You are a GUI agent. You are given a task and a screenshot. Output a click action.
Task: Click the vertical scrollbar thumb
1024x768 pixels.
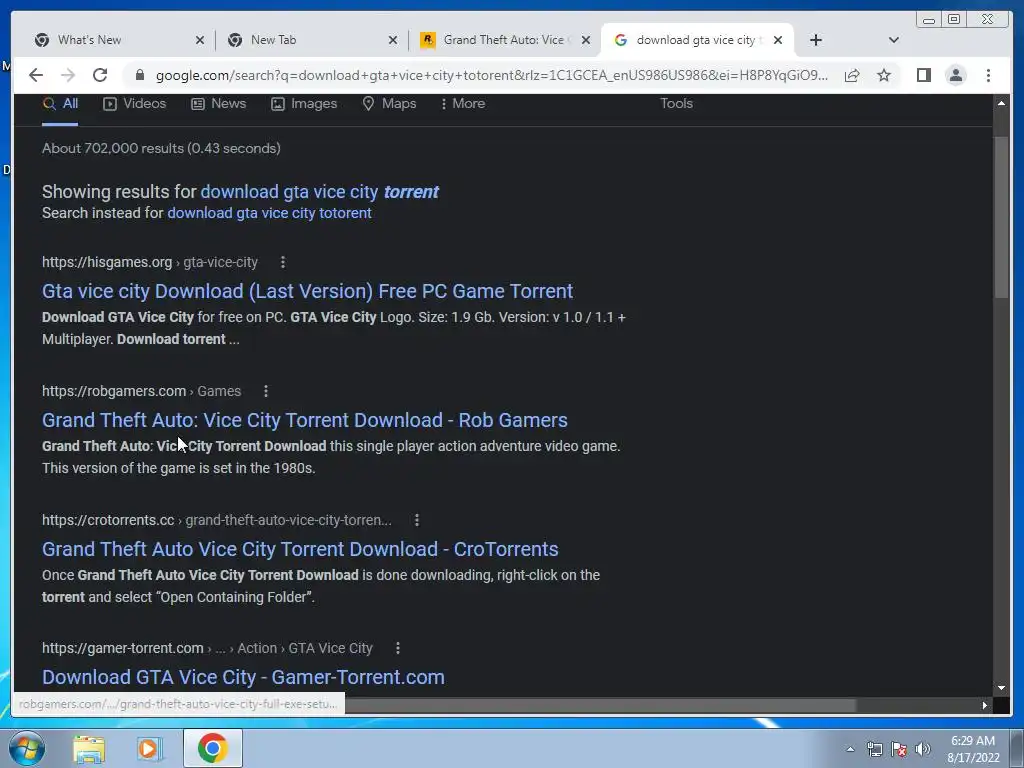click(1001, 217)
